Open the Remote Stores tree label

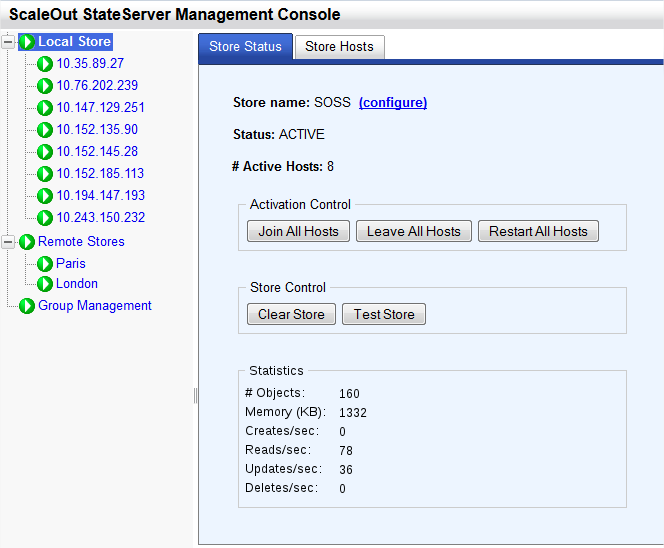click(81, 241)
